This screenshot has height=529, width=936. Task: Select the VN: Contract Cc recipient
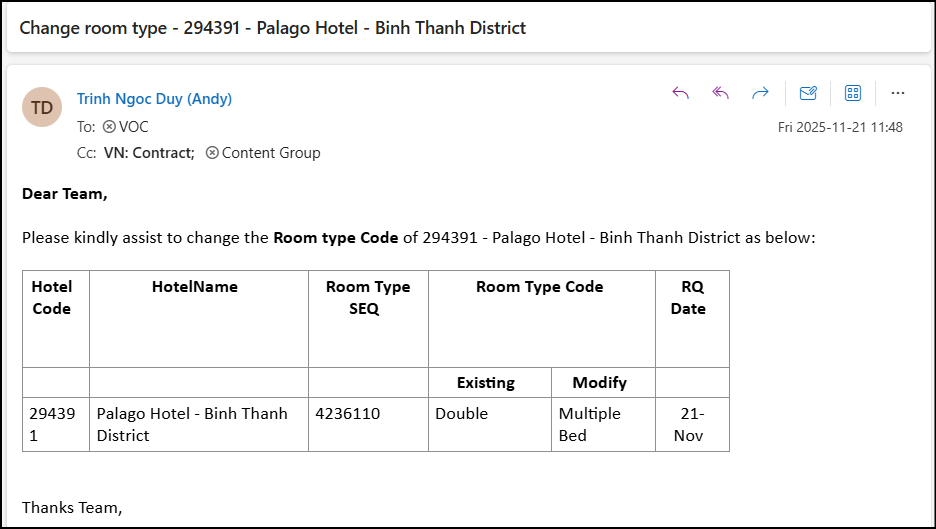pos(148,153)
